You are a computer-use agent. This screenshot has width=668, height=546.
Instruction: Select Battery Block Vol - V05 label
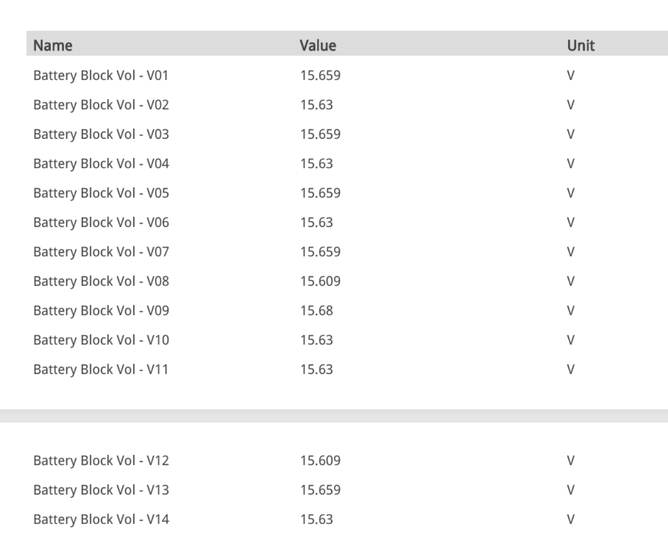tap(101, 193)
